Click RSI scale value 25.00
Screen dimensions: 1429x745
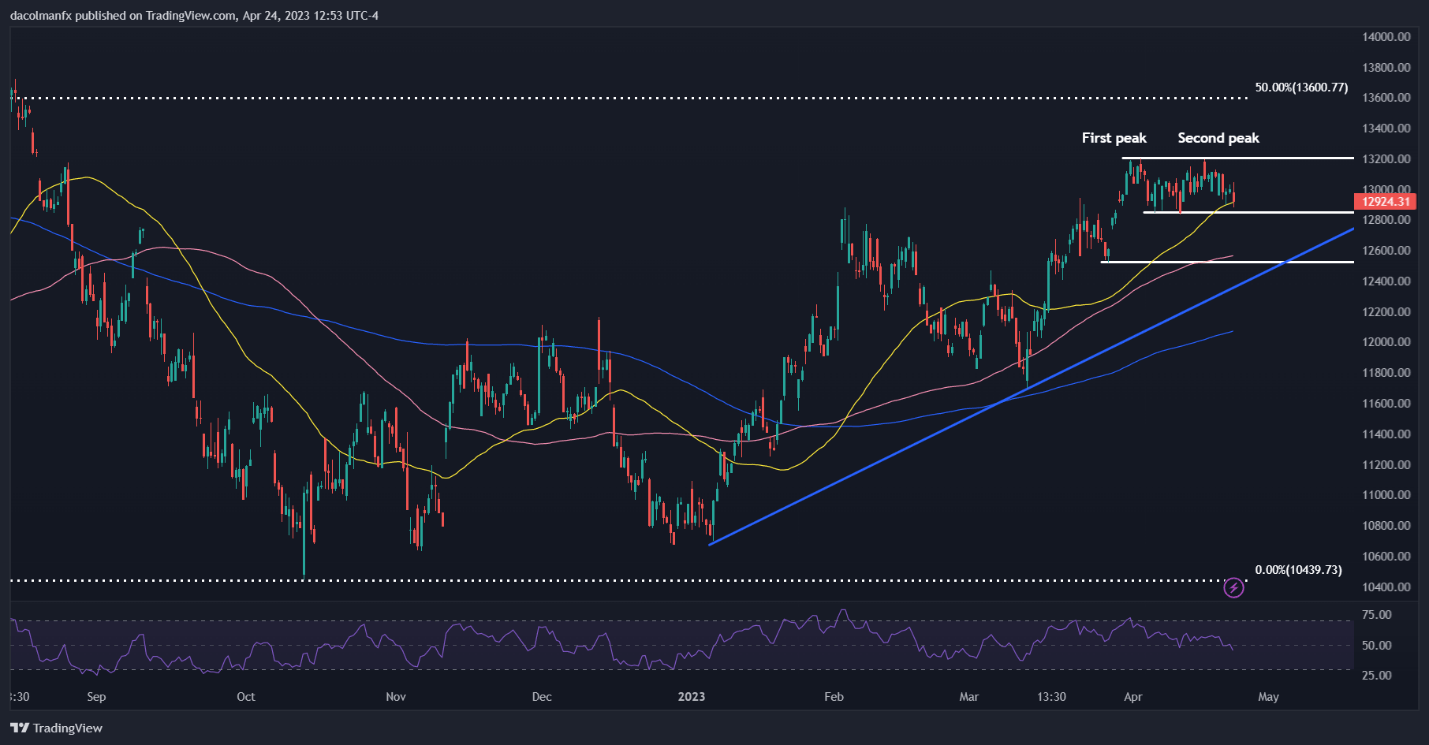tap(1379, 675)
